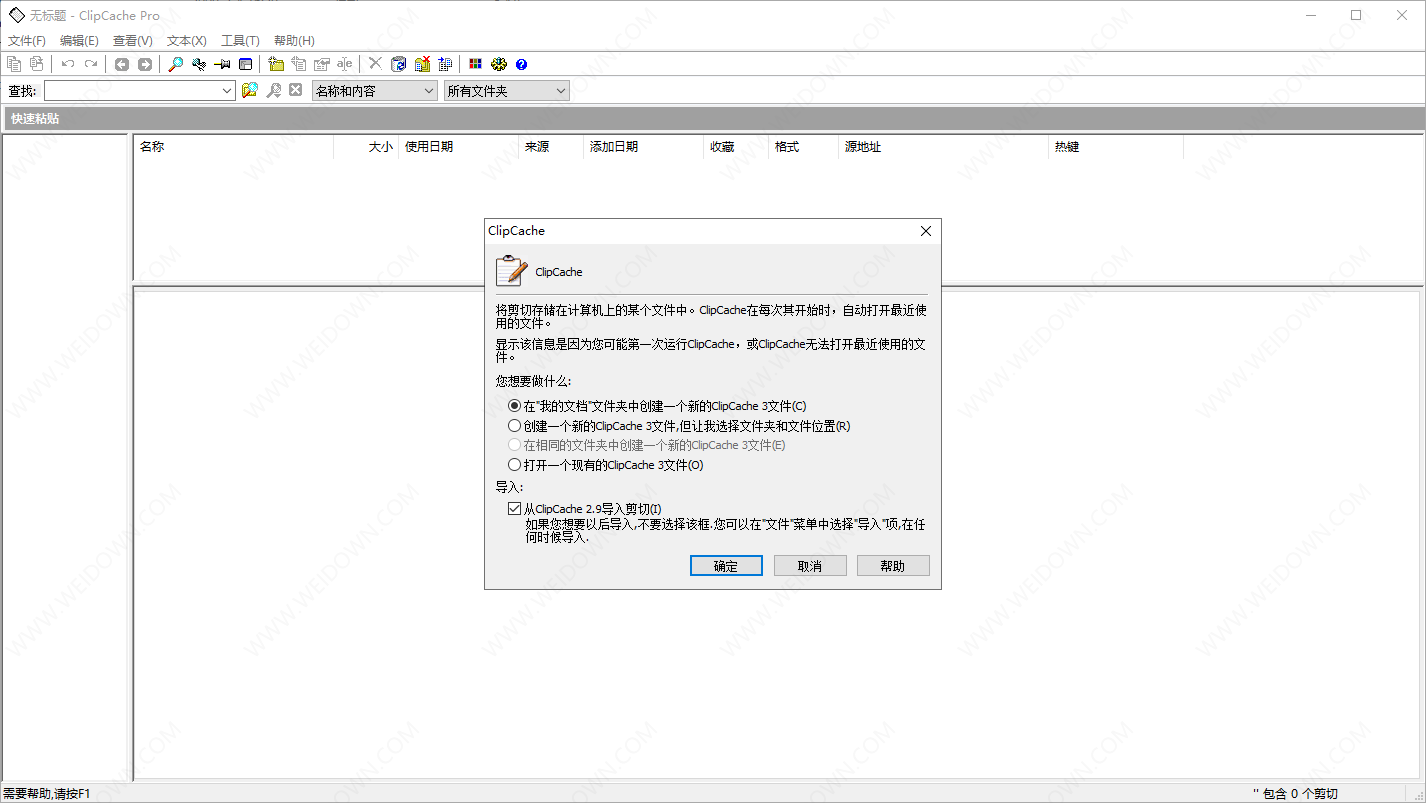Click the window layout panel icon
1426x803 pixels.
point(245,64)
